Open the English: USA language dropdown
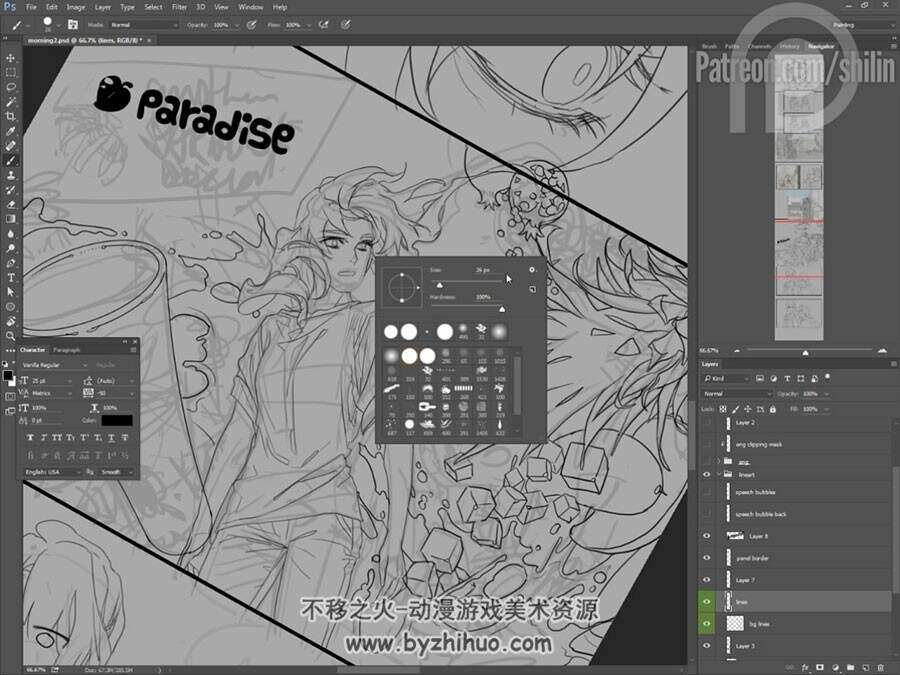 52,472
